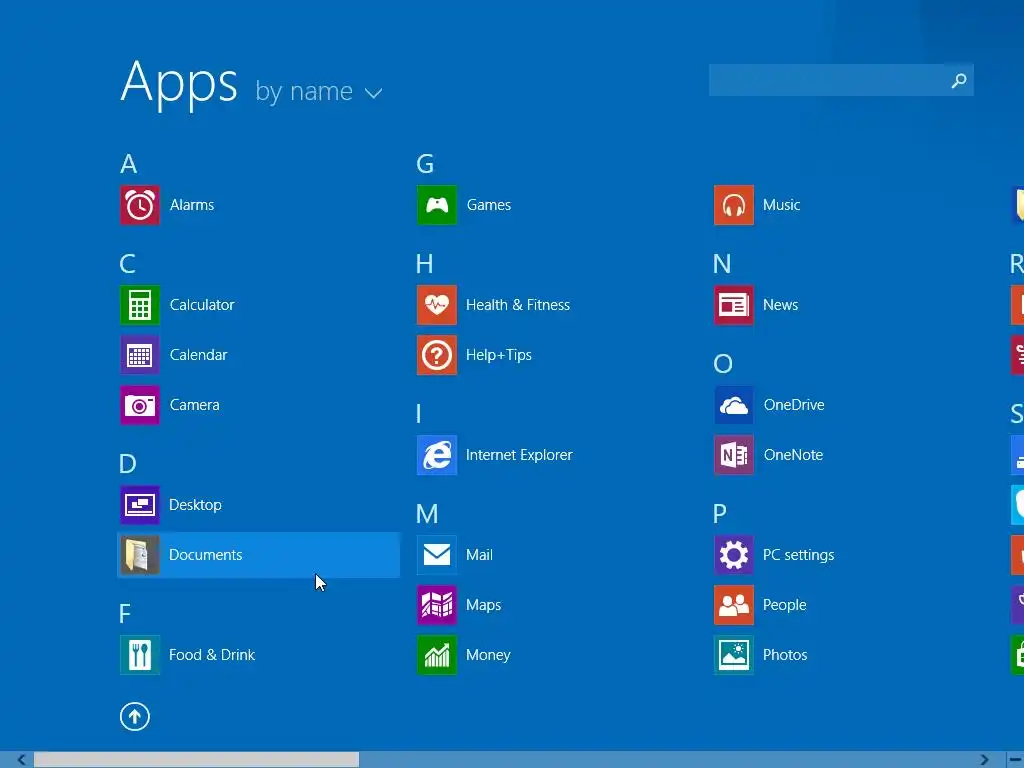The height and width of the screenshot is (768, 1024).
Task: Open the Help+Tips icon
Action: (x=437, y=355)
